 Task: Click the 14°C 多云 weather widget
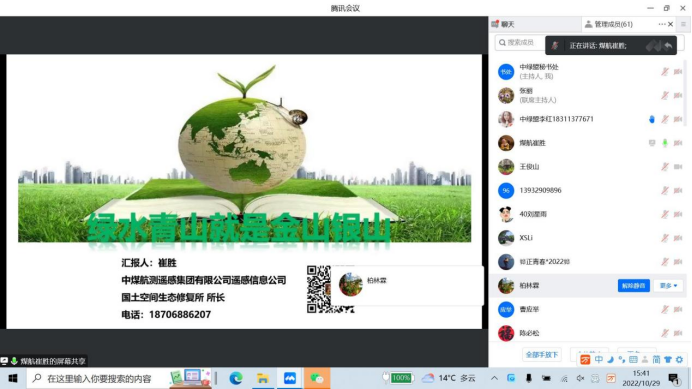(448, 378)
